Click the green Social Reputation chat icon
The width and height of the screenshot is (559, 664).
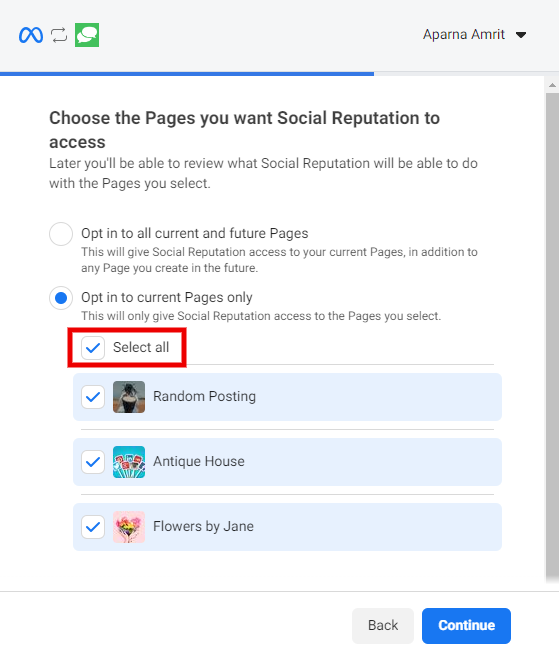[x=87, y=35]
